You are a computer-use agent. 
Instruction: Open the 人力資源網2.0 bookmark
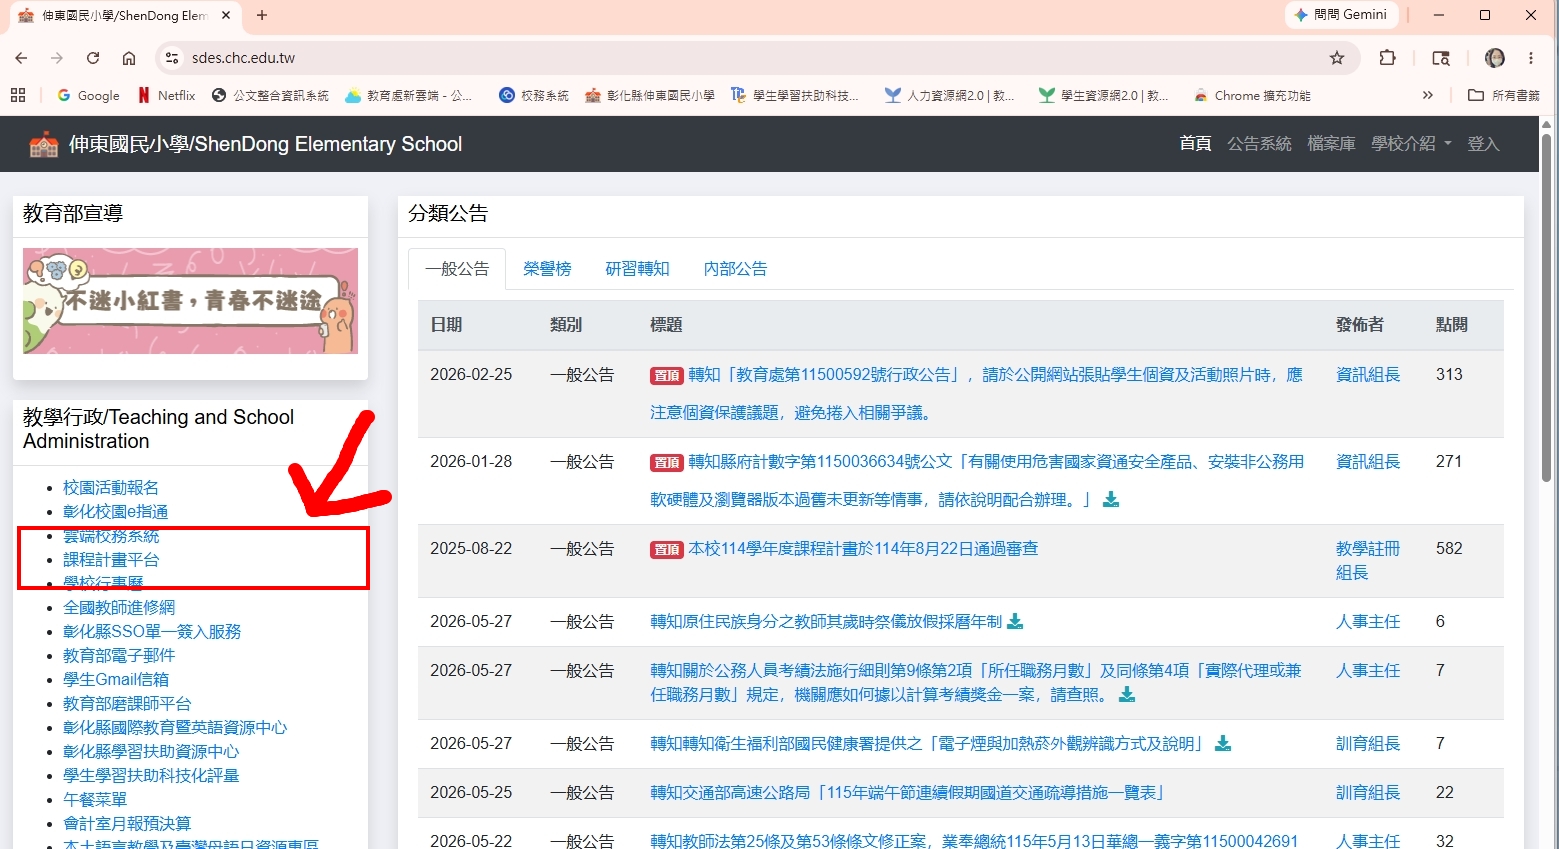[950, 95]
